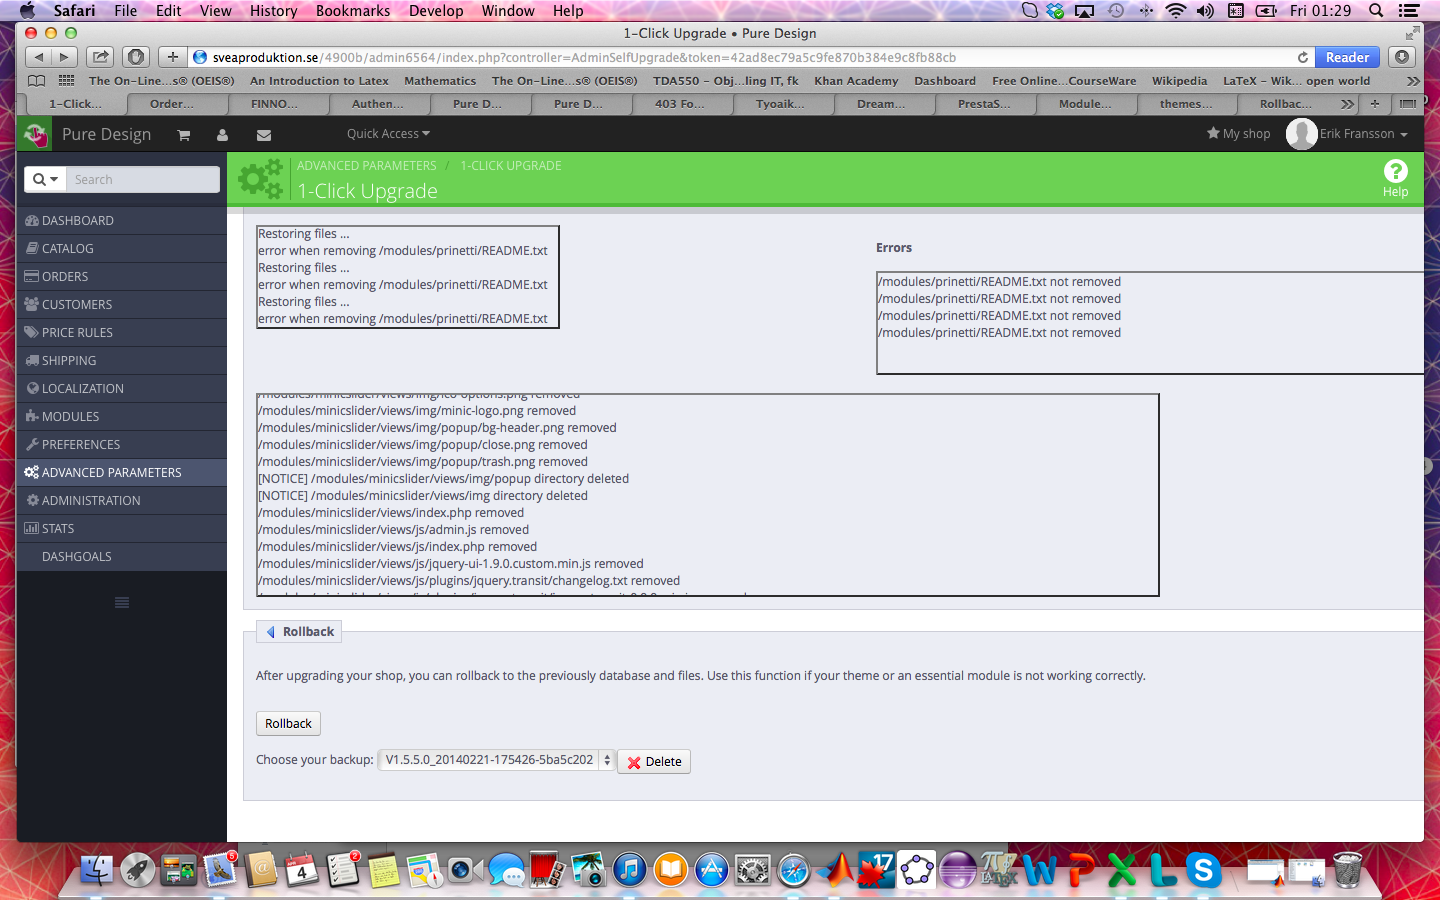Click the red X icon beside Delete
The image size is (1440, 900).
pyautogui.click(x=634, y=762)
